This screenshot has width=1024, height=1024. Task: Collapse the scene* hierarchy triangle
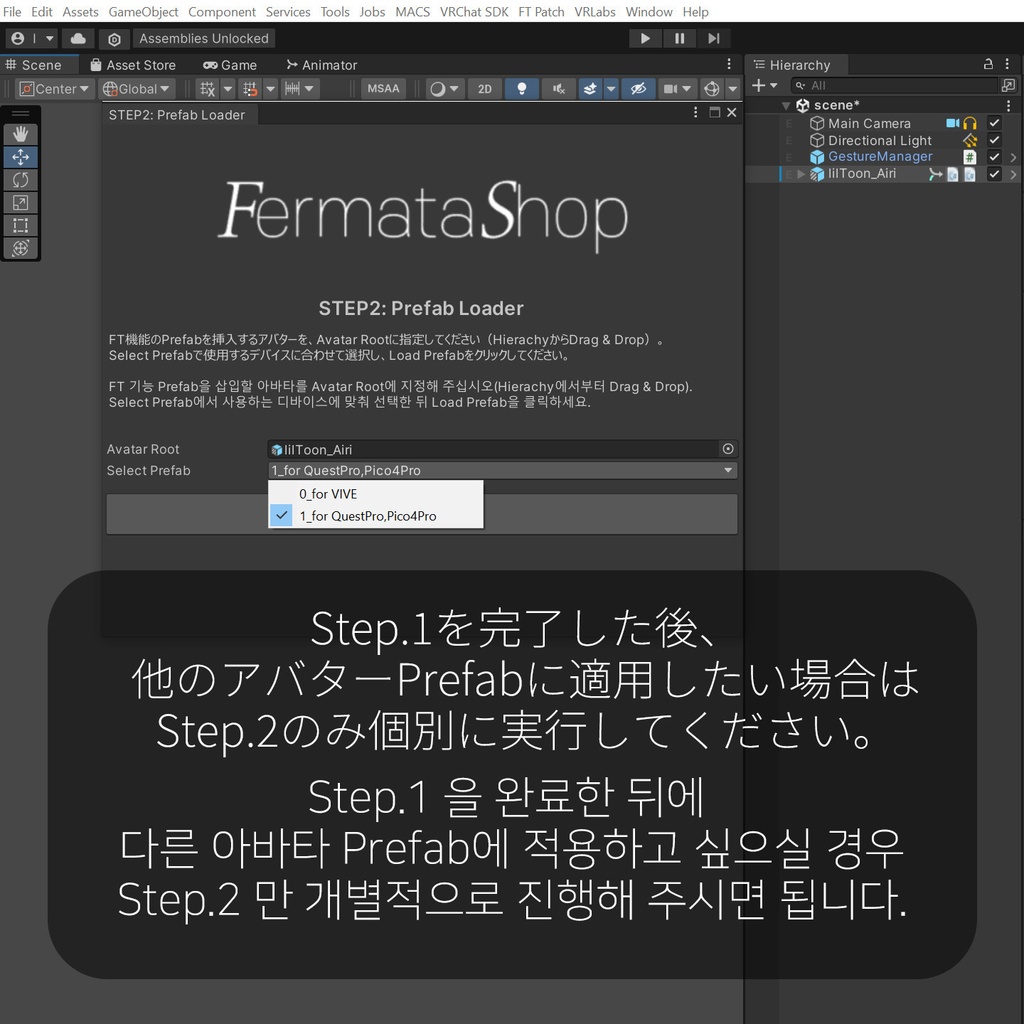point(787,104)
